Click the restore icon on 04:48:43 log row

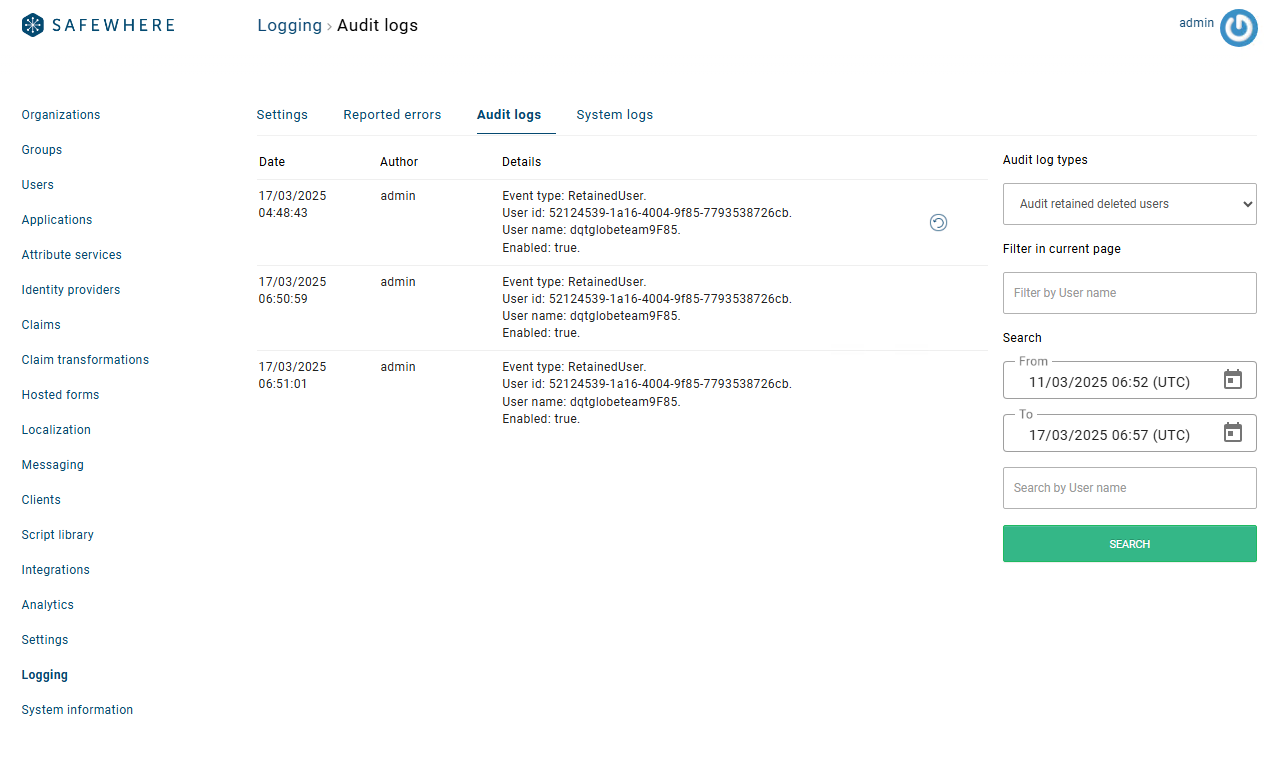click(938, 223)
